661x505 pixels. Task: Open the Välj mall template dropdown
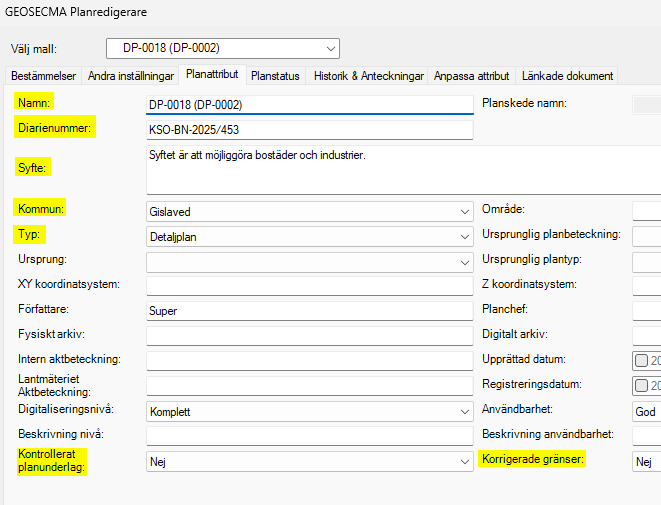click(x=222, y=48)
